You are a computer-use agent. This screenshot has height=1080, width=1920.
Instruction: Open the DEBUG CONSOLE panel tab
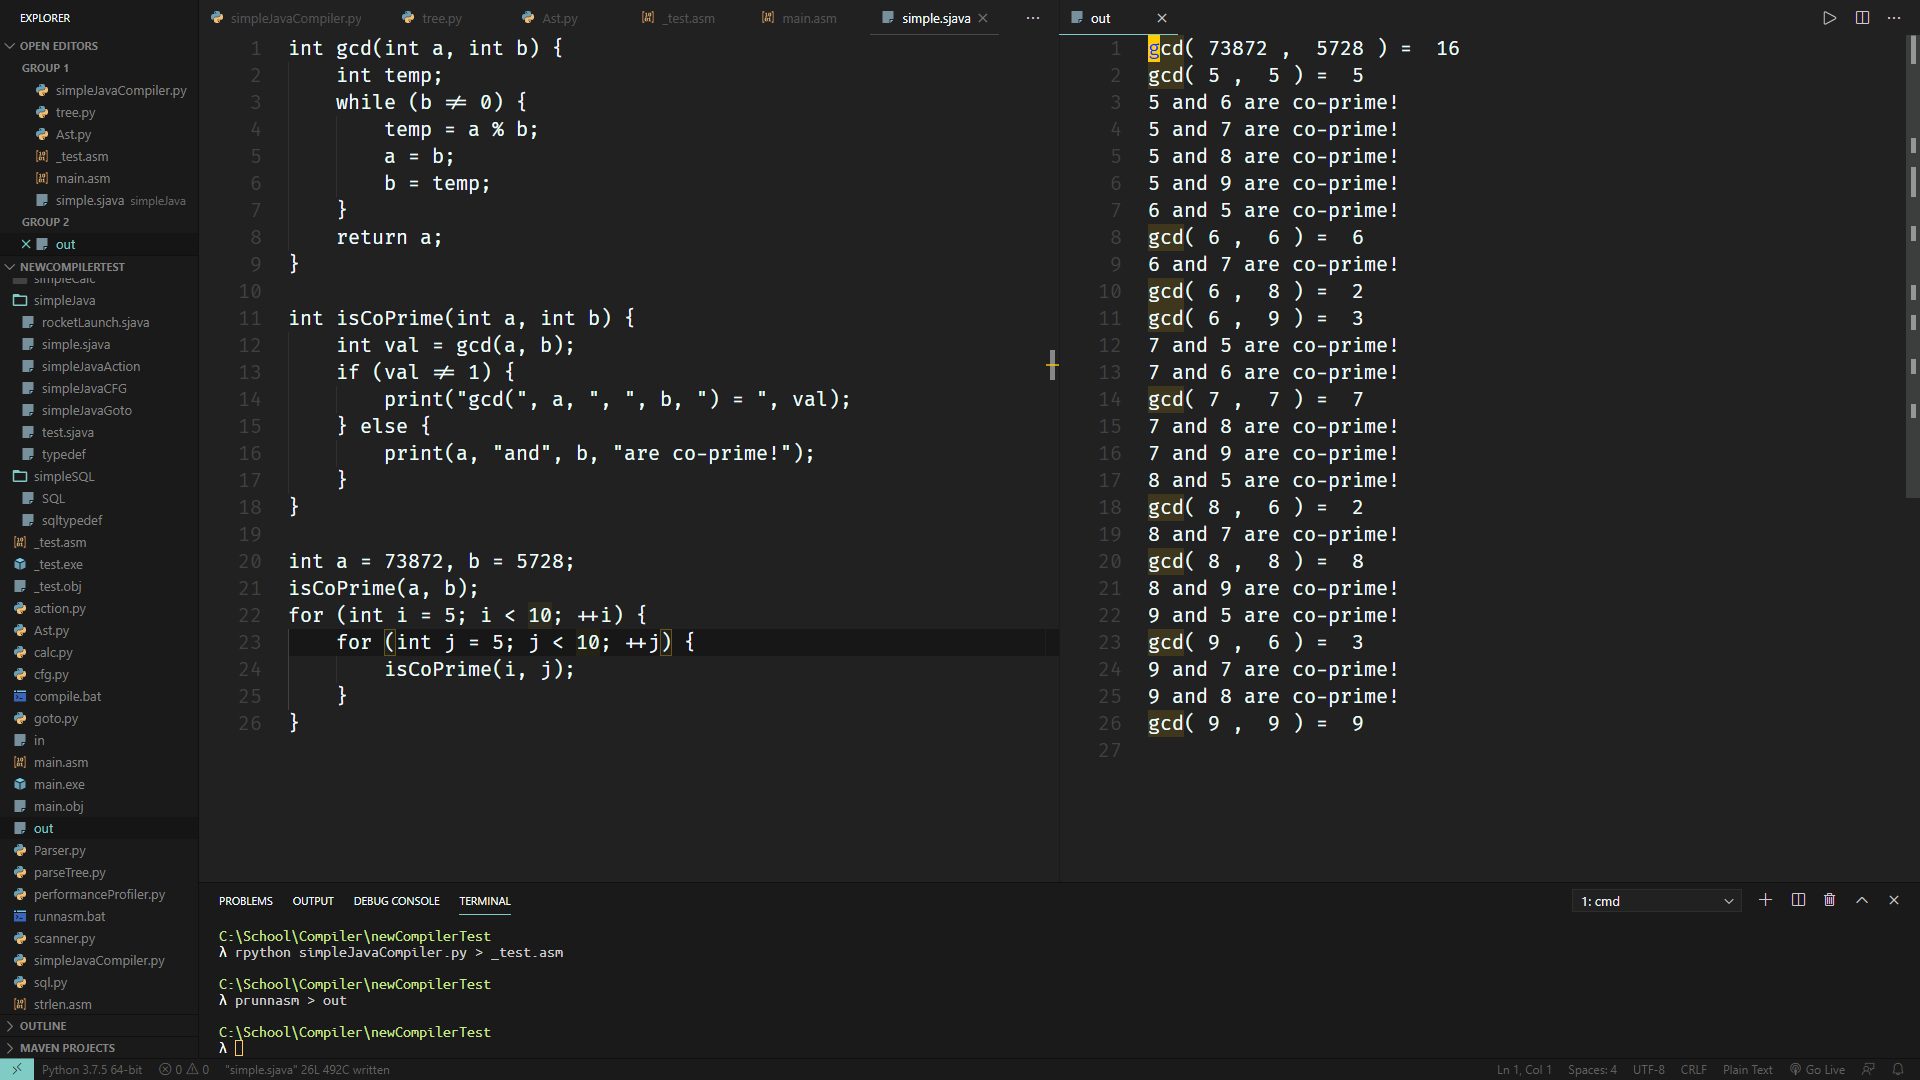[x=396, y=901]
